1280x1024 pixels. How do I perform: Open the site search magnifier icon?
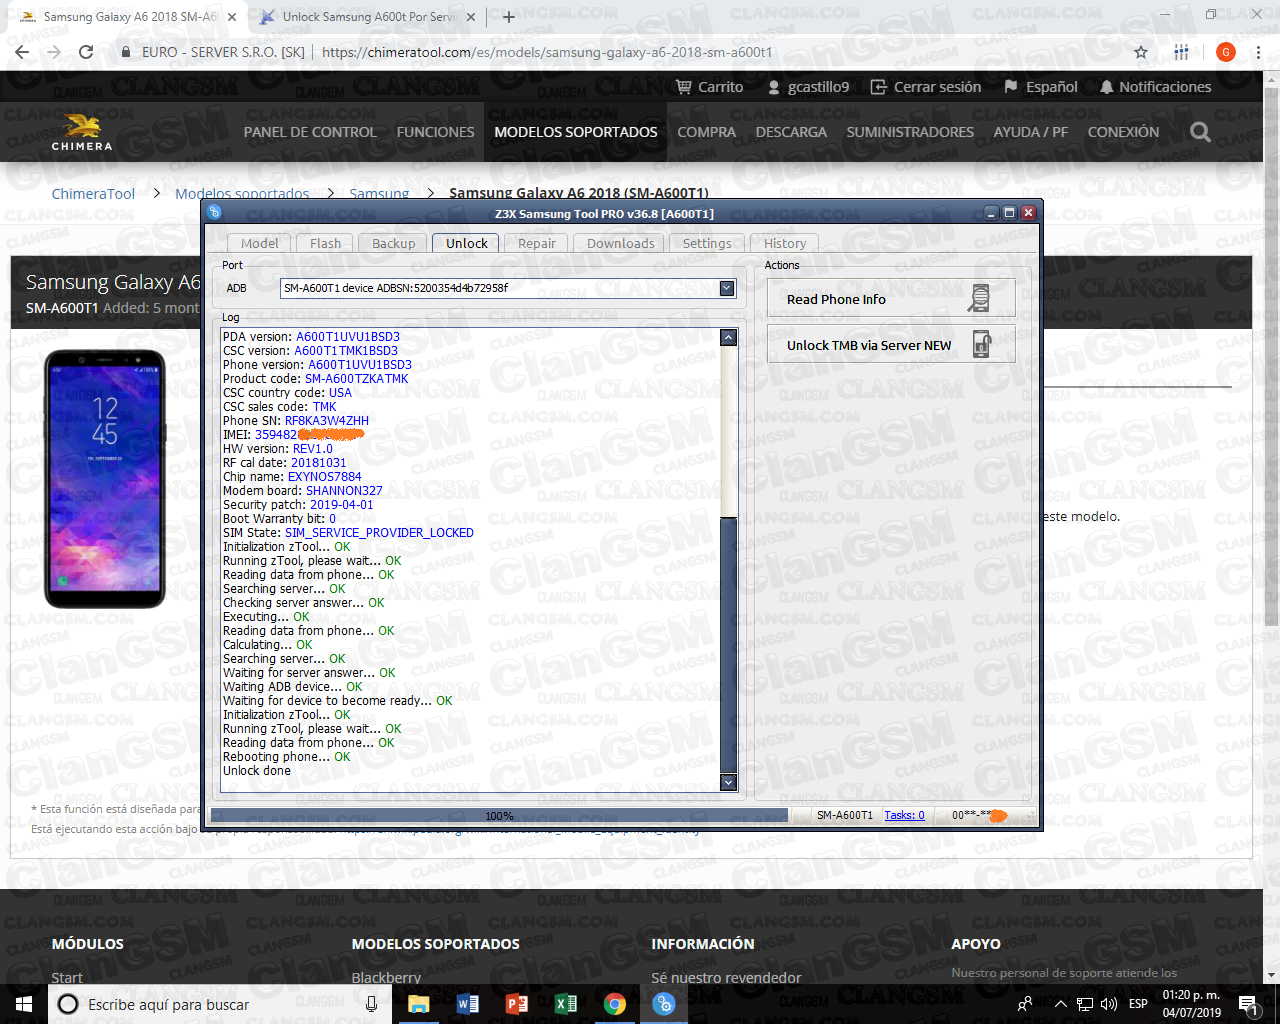coord(1200,132)
